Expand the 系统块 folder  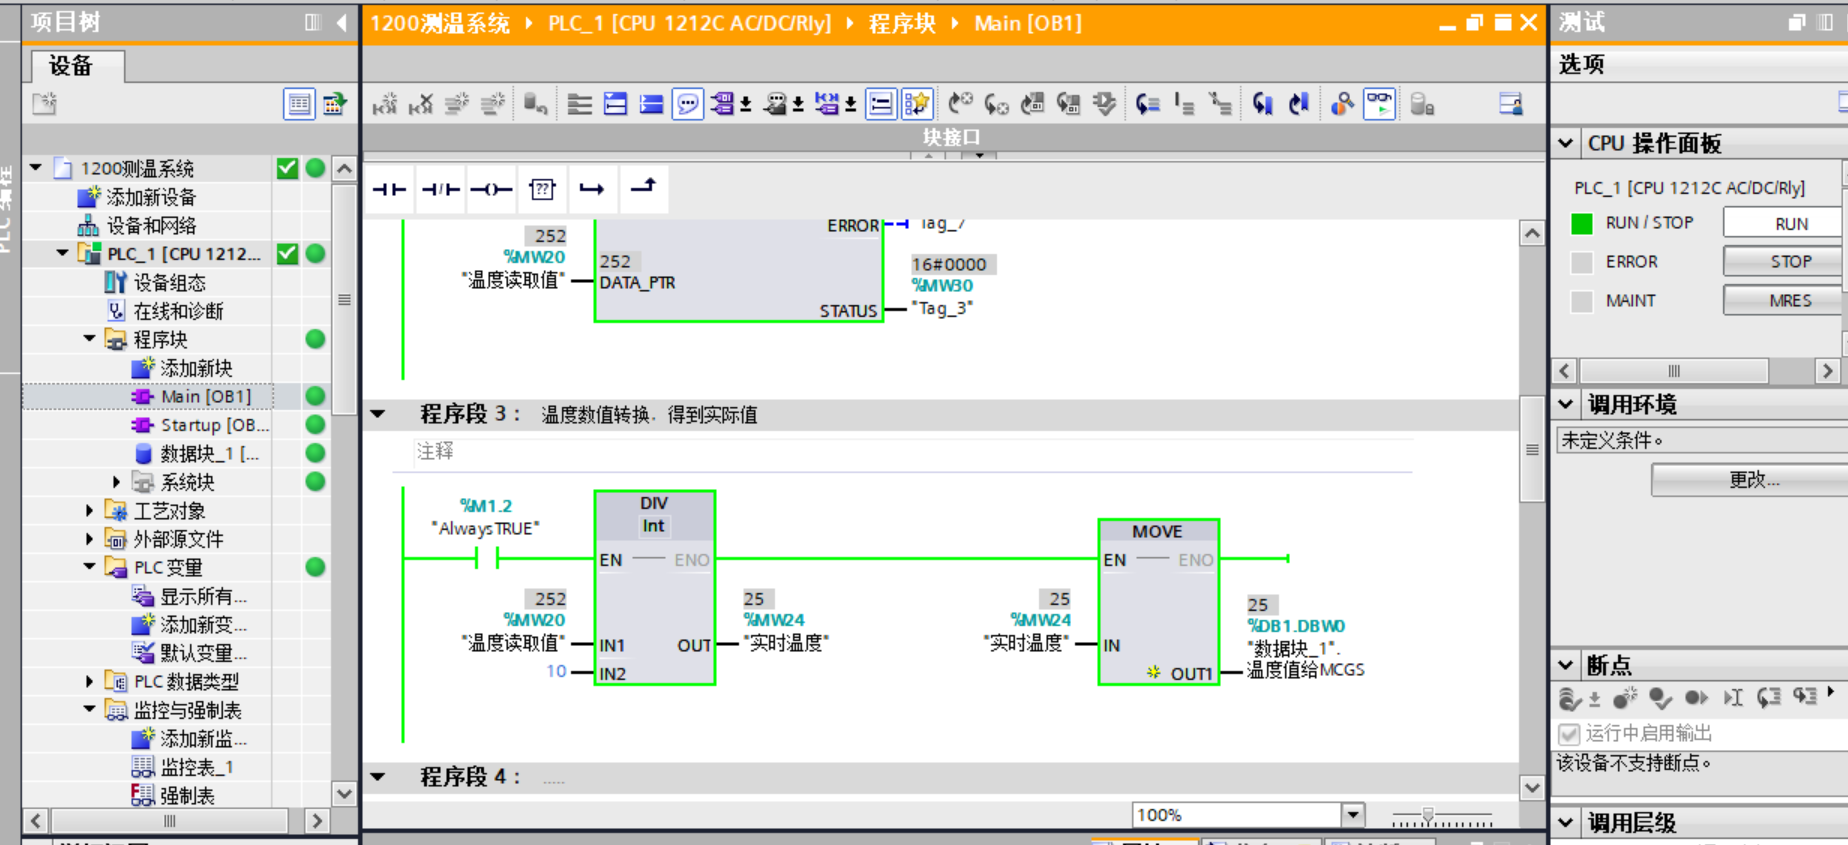pos(116,482)
